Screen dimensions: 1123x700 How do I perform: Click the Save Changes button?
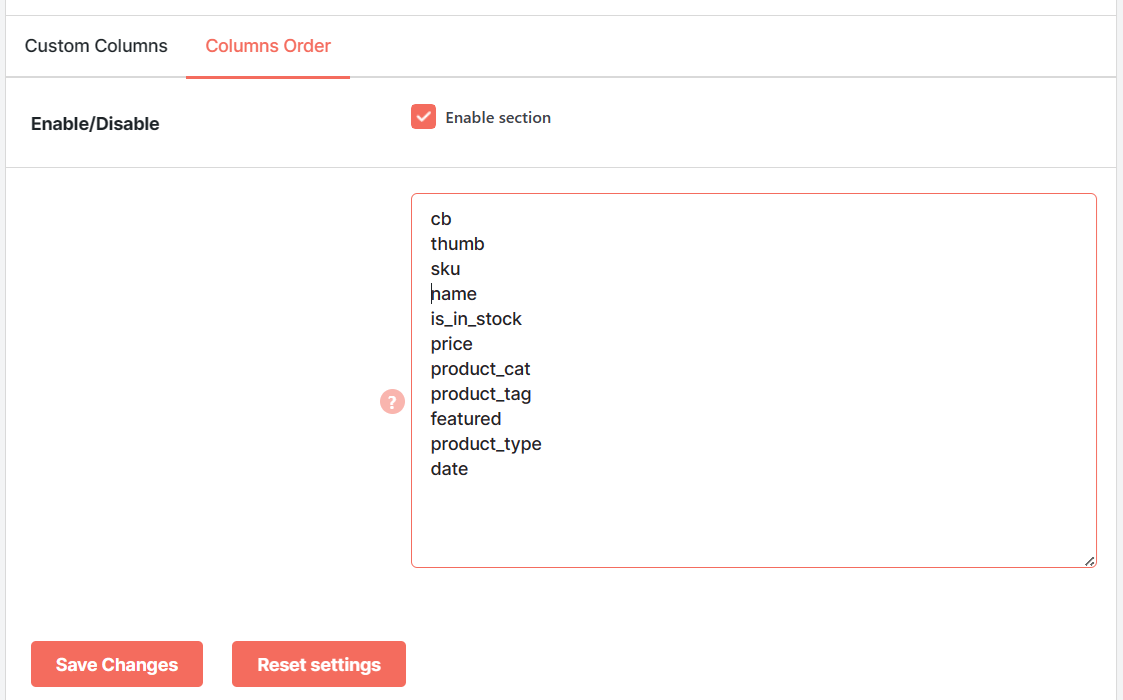117,664
